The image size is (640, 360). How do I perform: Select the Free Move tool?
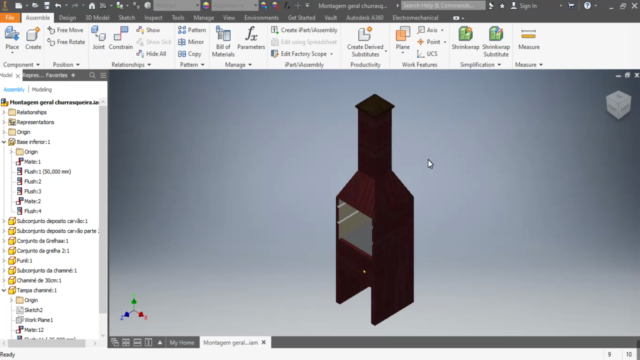[x=65, y=30]
